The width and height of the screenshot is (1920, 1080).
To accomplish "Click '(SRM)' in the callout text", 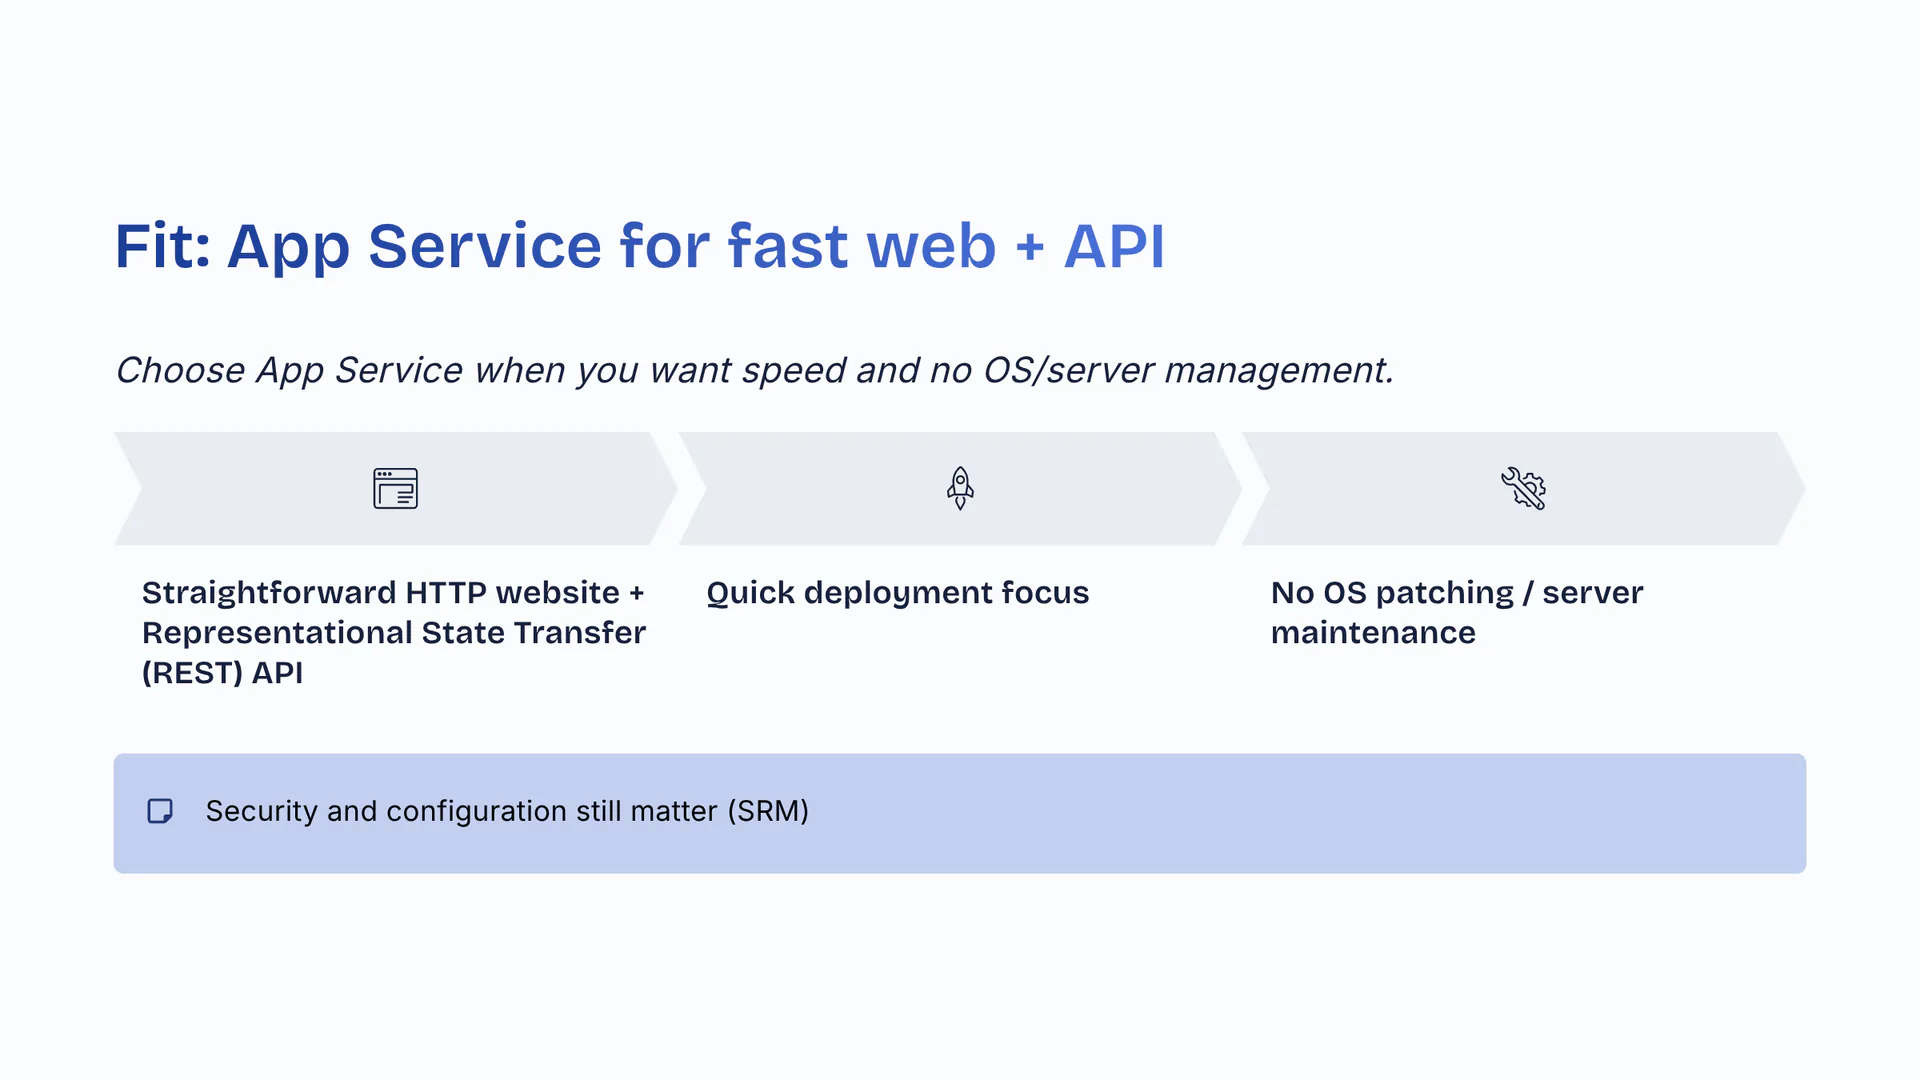I will (x=768, y=811).
